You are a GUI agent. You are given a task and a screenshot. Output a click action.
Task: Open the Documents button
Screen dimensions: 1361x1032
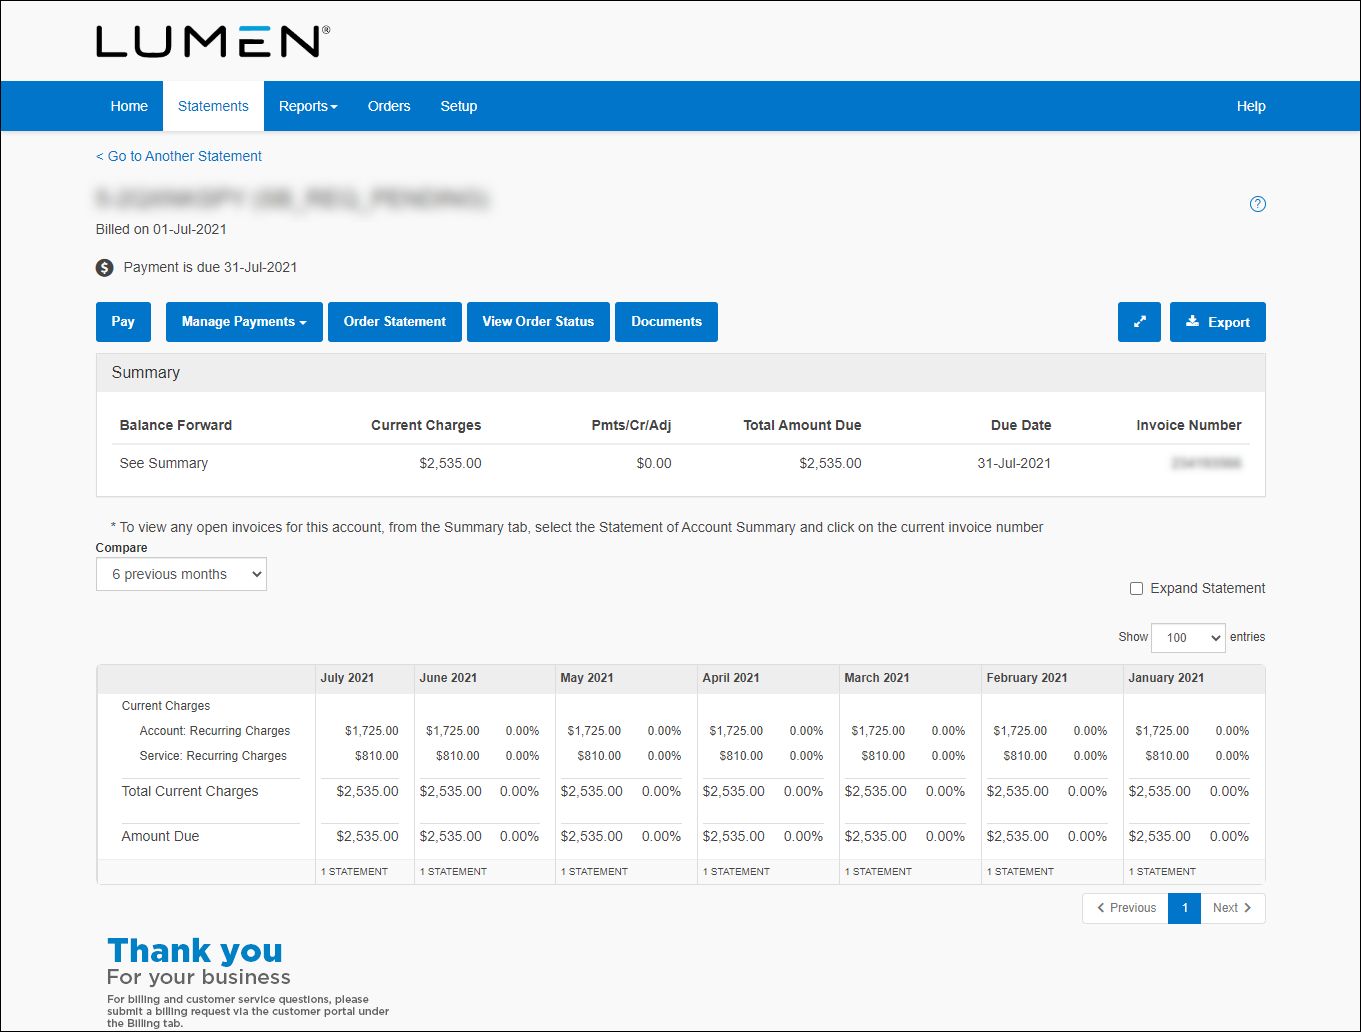(666, 322)
